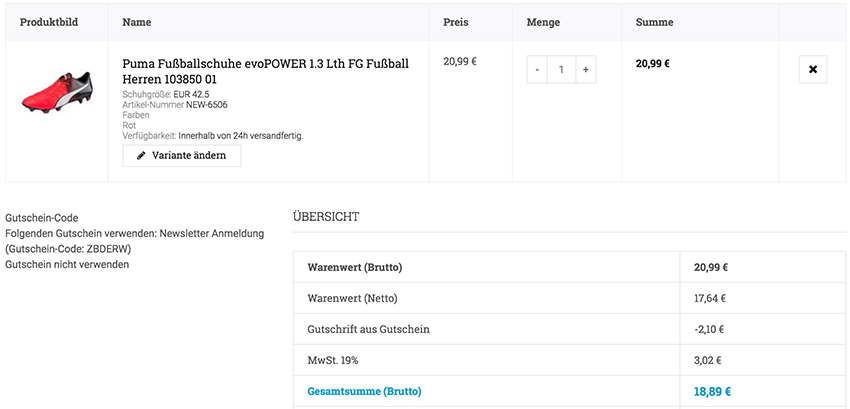Click the Preis column header
The width and height of the screenshot is (850, 409).
[455, 22]
